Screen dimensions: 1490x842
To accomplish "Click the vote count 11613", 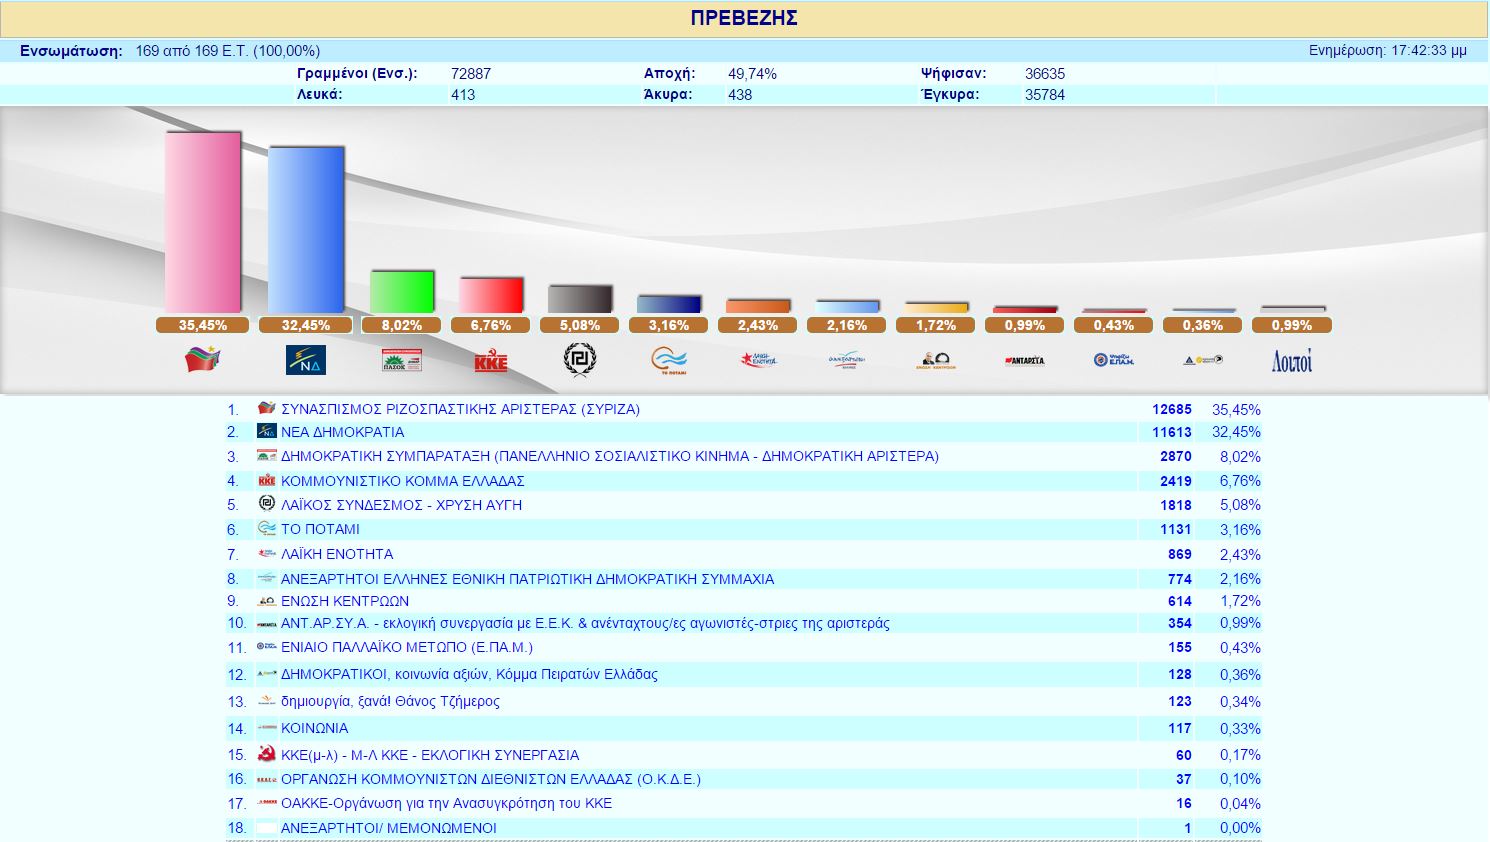I will tap(1172, 432).
